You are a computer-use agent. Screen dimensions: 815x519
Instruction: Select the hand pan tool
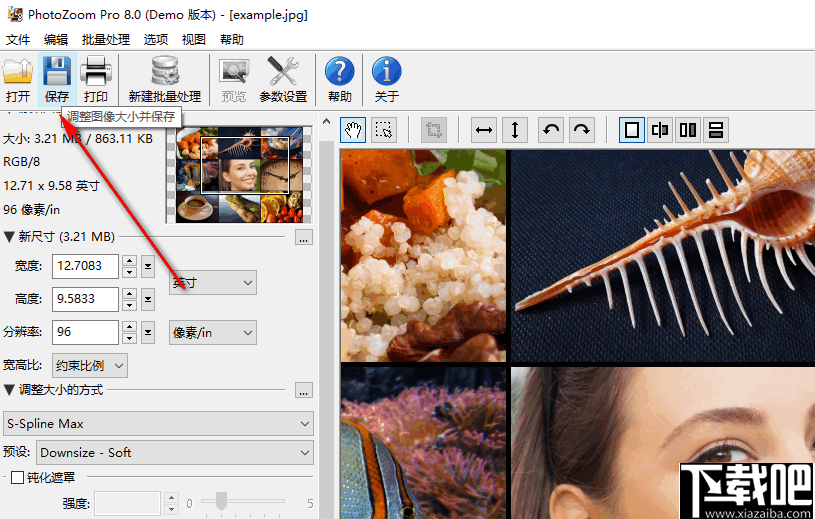(353, 130)
